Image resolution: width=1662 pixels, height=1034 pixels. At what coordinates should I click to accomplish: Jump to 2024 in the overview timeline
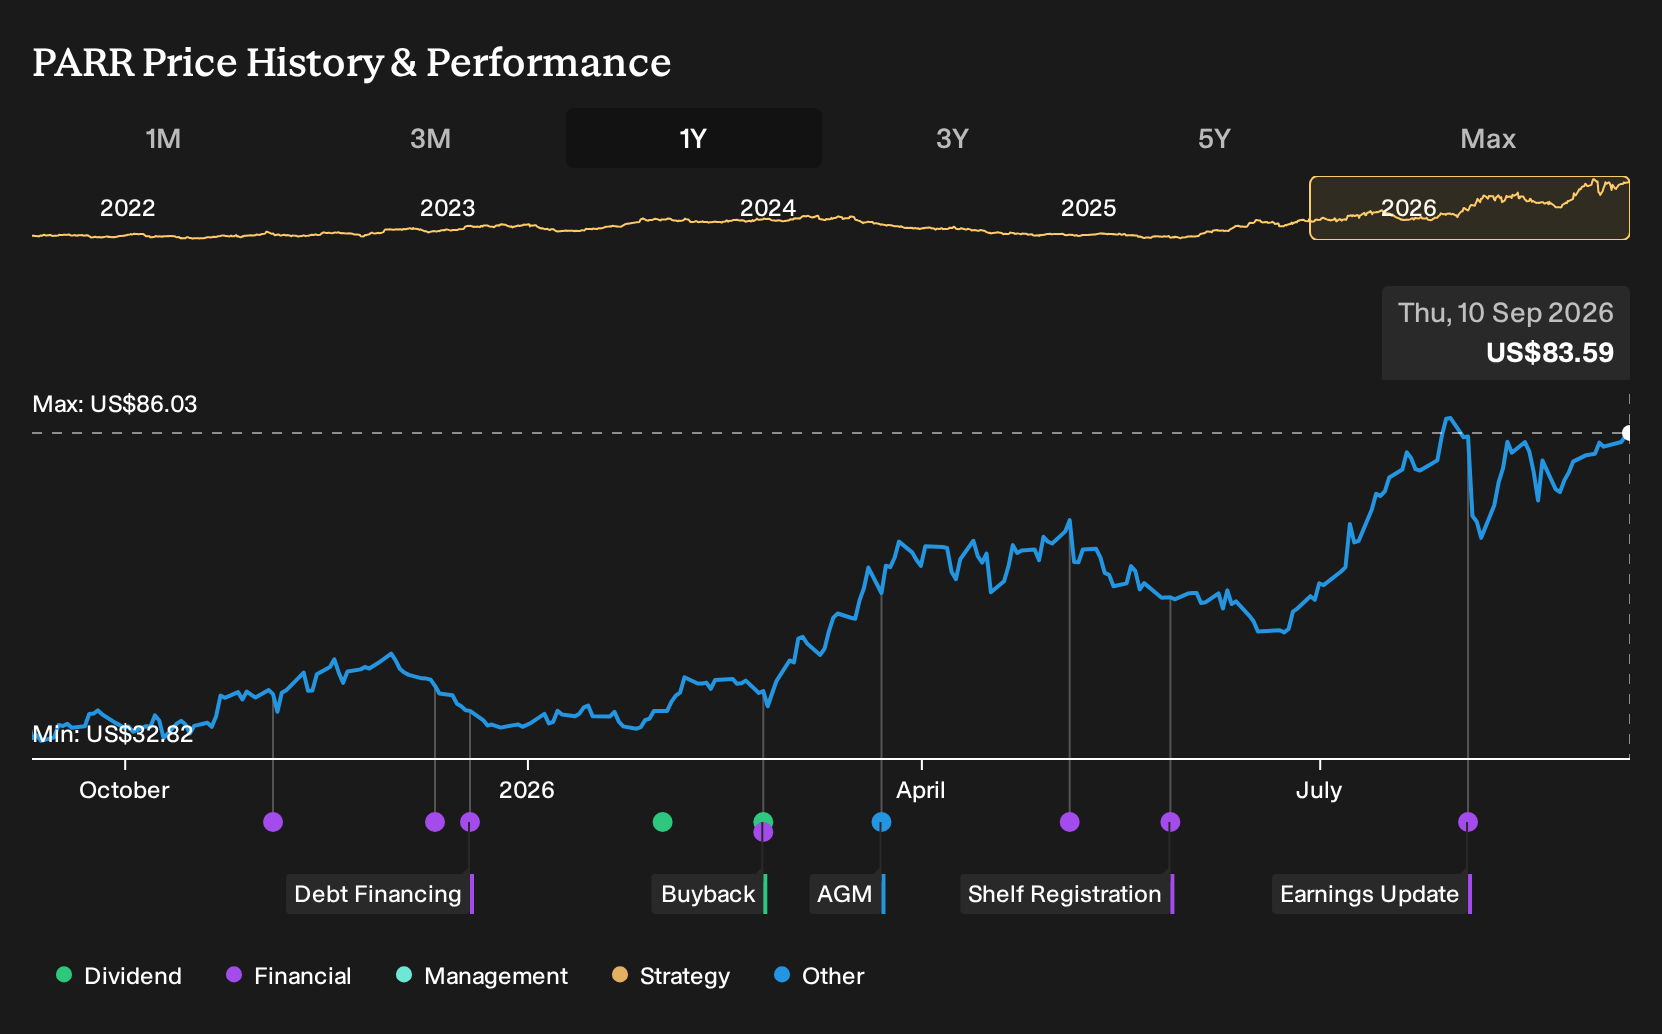pos(768,208)
